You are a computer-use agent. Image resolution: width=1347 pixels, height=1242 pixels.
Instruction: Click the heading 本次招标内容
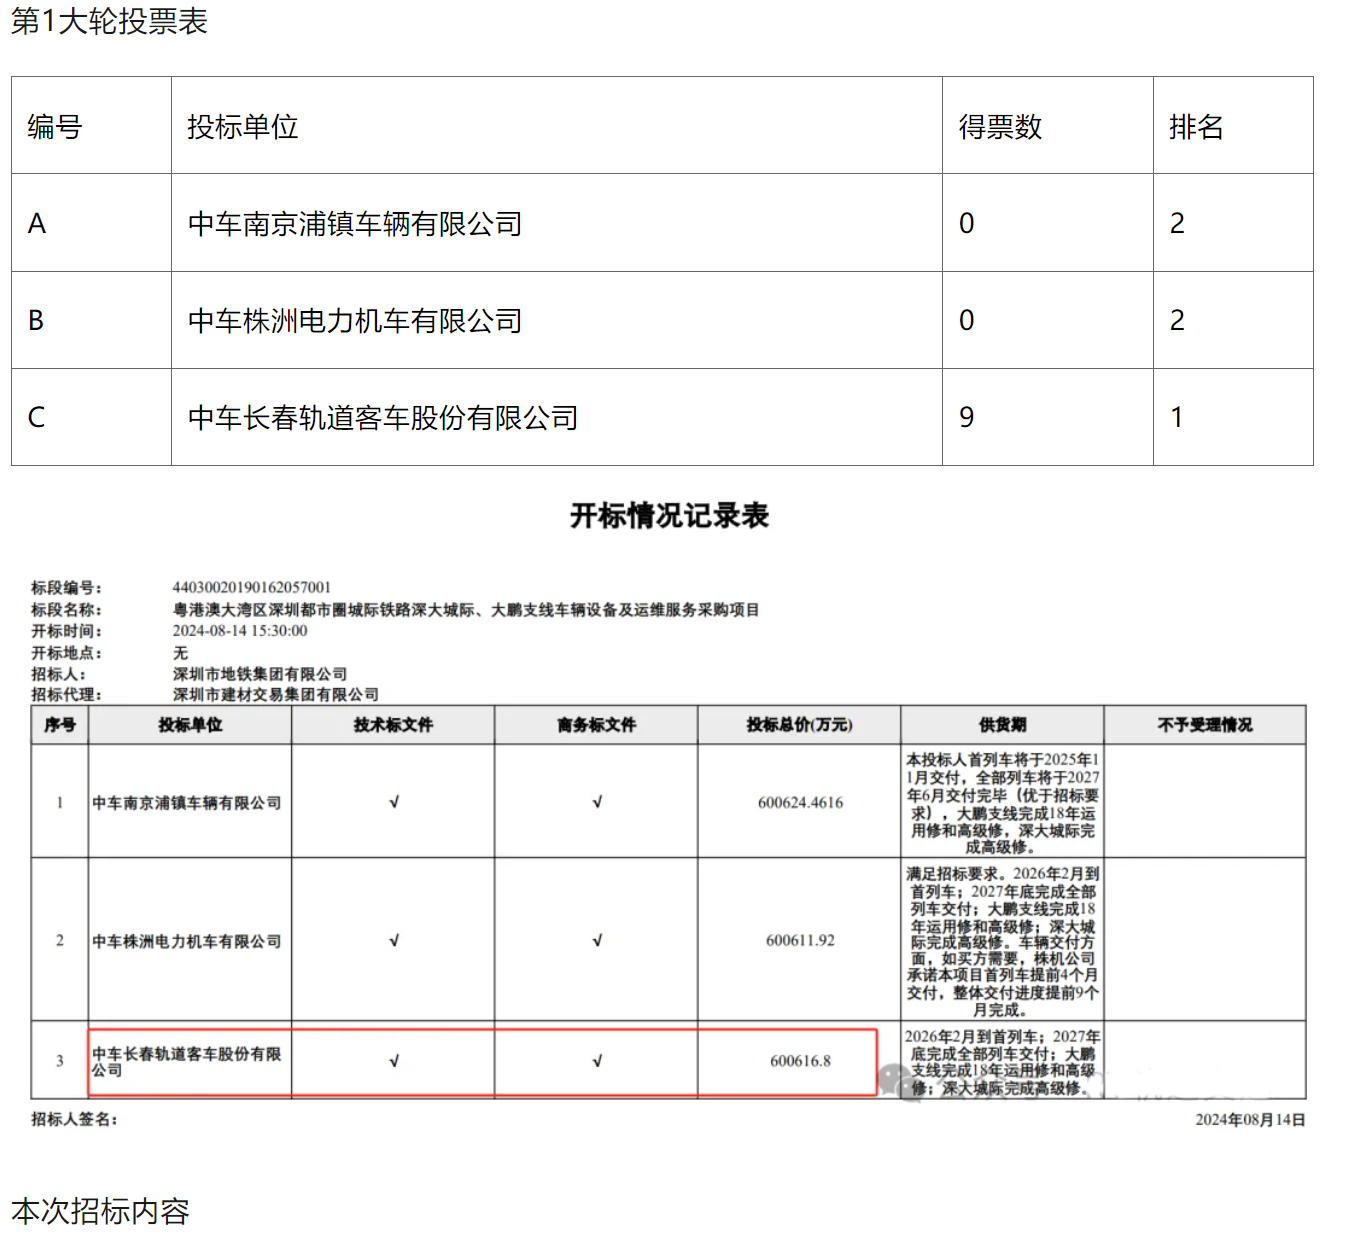(100, 1211)
